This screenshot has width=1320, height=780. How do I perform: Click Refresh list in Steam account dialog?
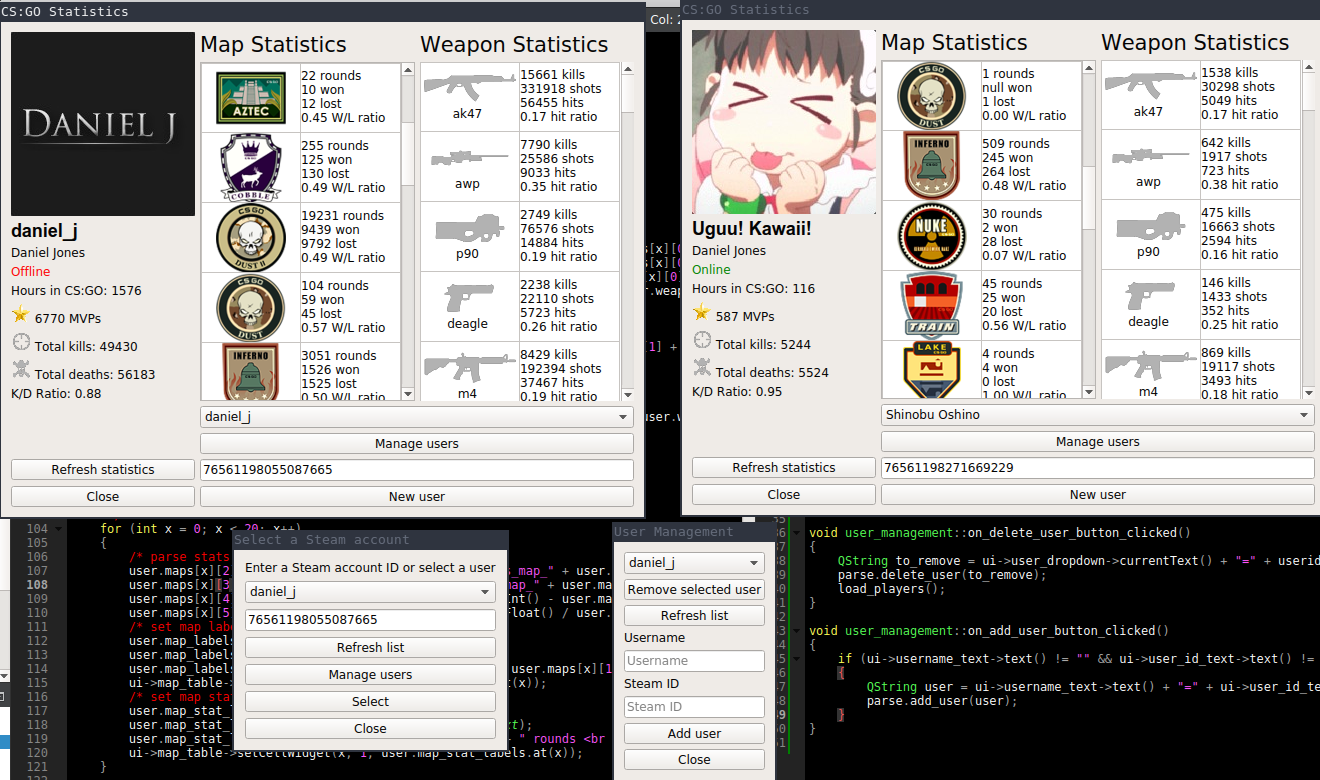pyautogui.click(x=370, y=648)
